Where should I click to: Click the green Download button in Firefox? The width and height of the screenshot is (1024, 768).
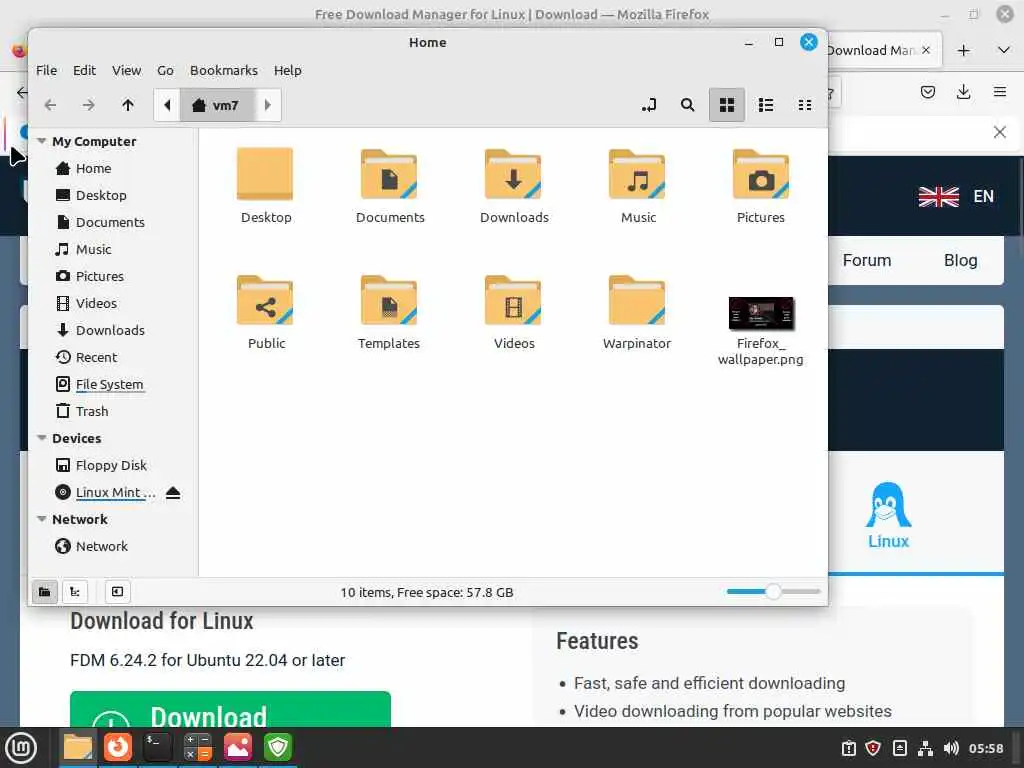click(x=231, y=709)
